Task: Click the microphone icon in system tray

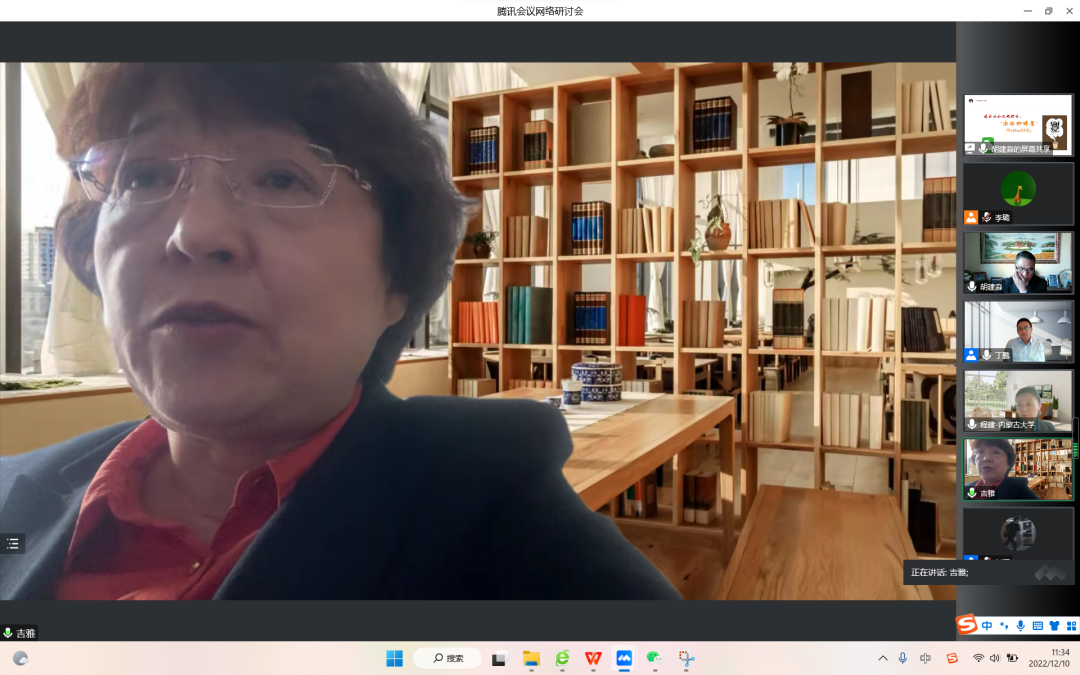Action: coord(903,658)
